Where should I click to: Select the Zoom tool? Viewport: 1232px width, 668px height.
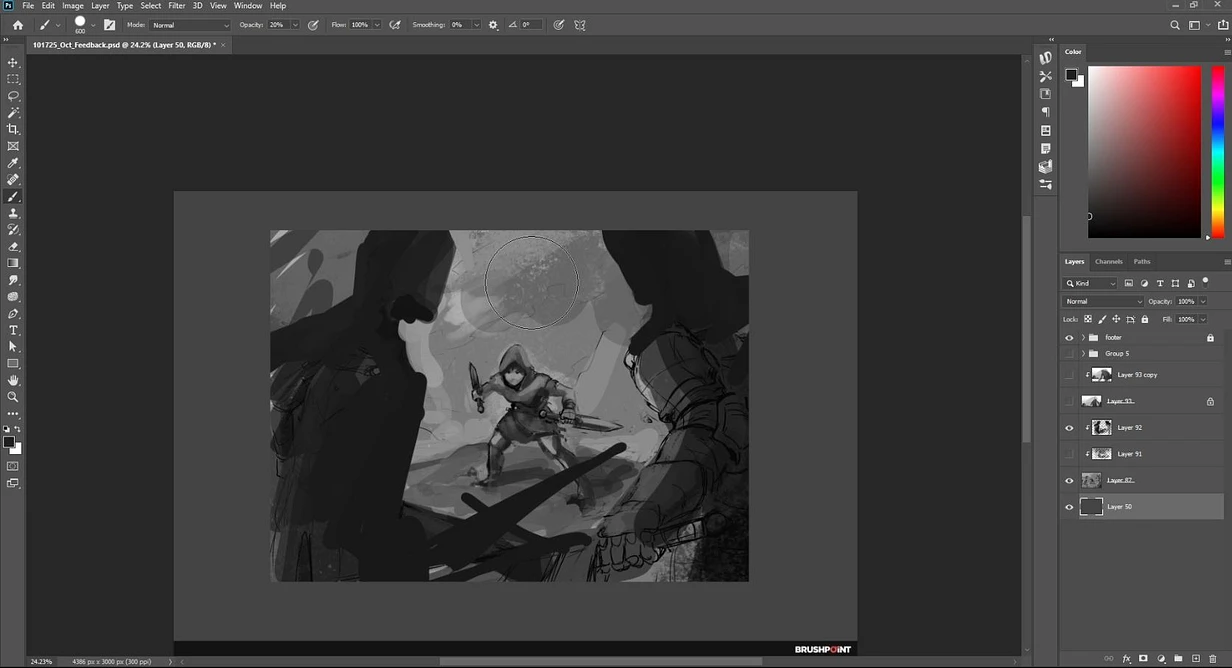[13, 397]
